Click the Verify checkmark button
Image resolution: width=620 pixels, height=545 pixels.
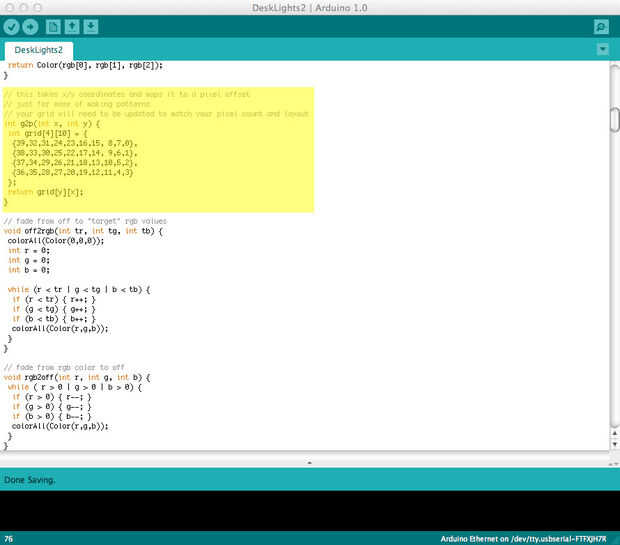click(11, 27)
